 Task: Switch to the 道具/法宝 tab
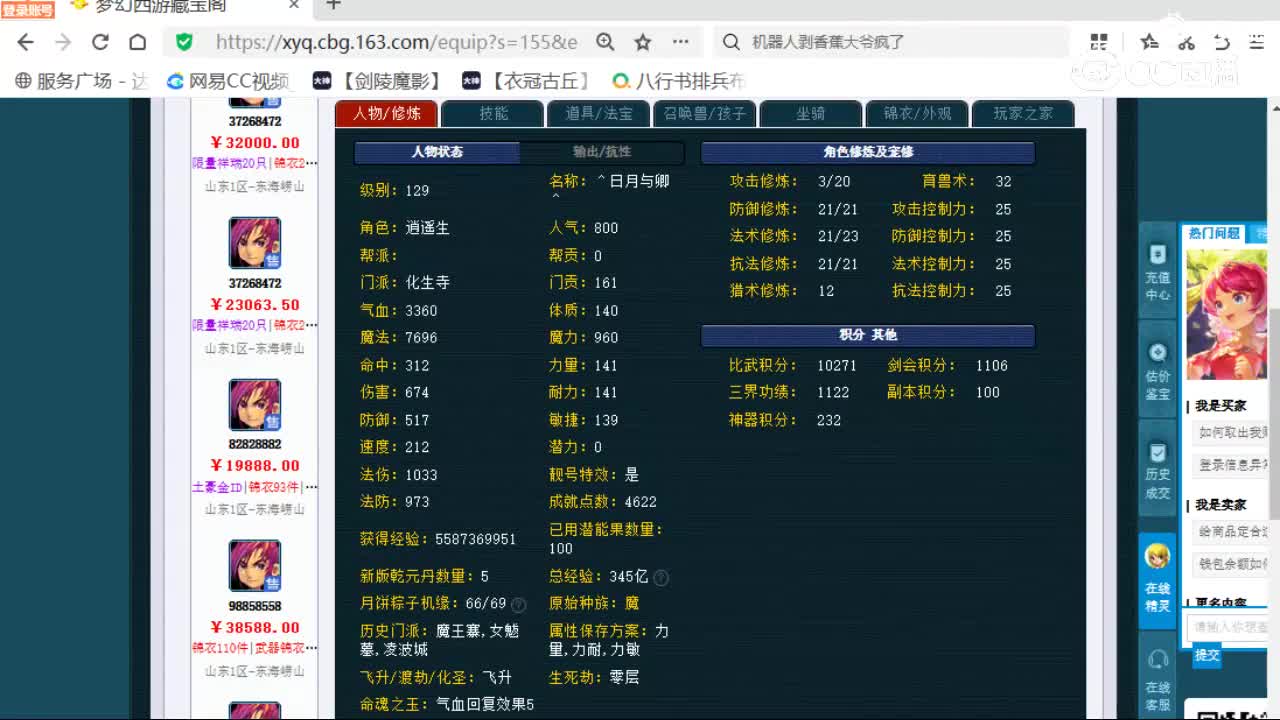(x=599, y=113)
